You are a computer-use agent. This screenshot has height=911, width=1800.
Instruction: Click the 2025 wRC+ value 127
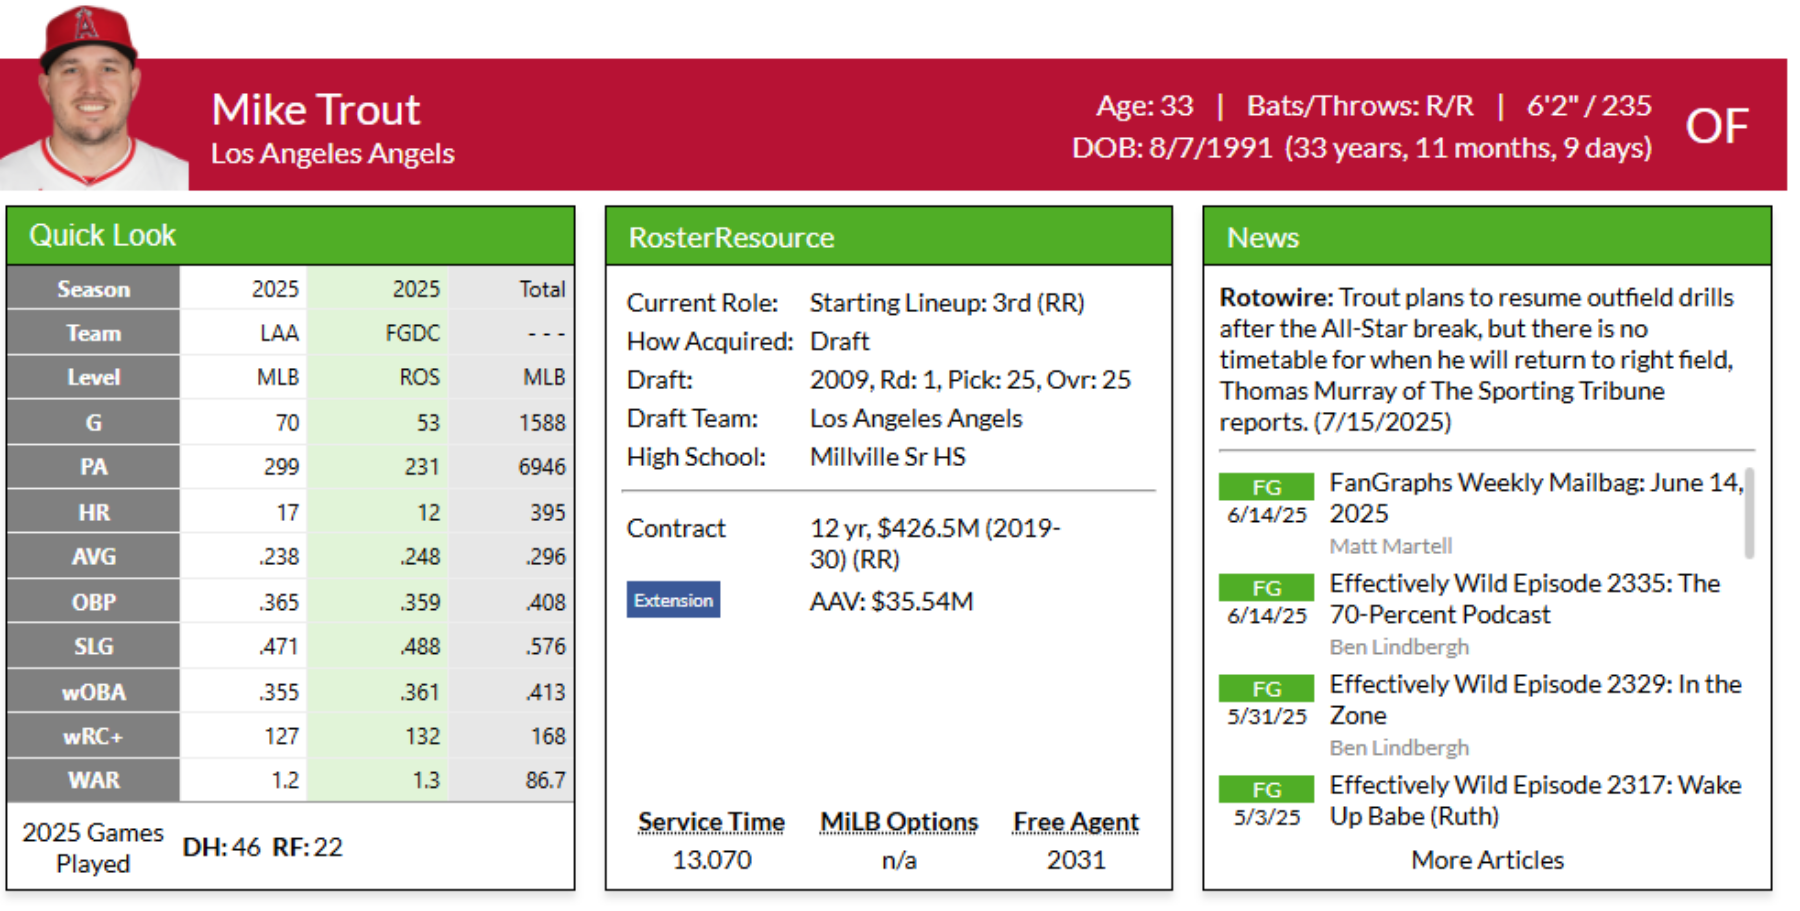(281, 737)
